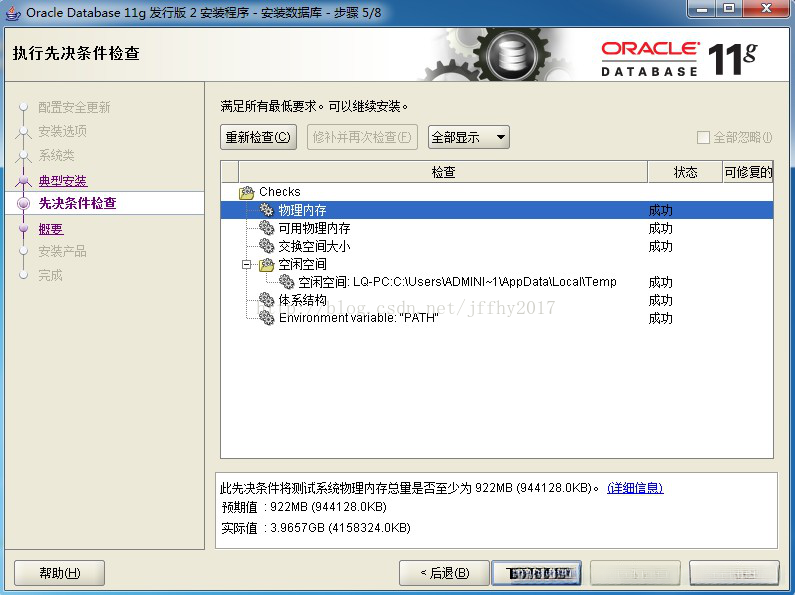Click the 状态 column header
The height and width of the screenshot is (595, 795).
685,172
